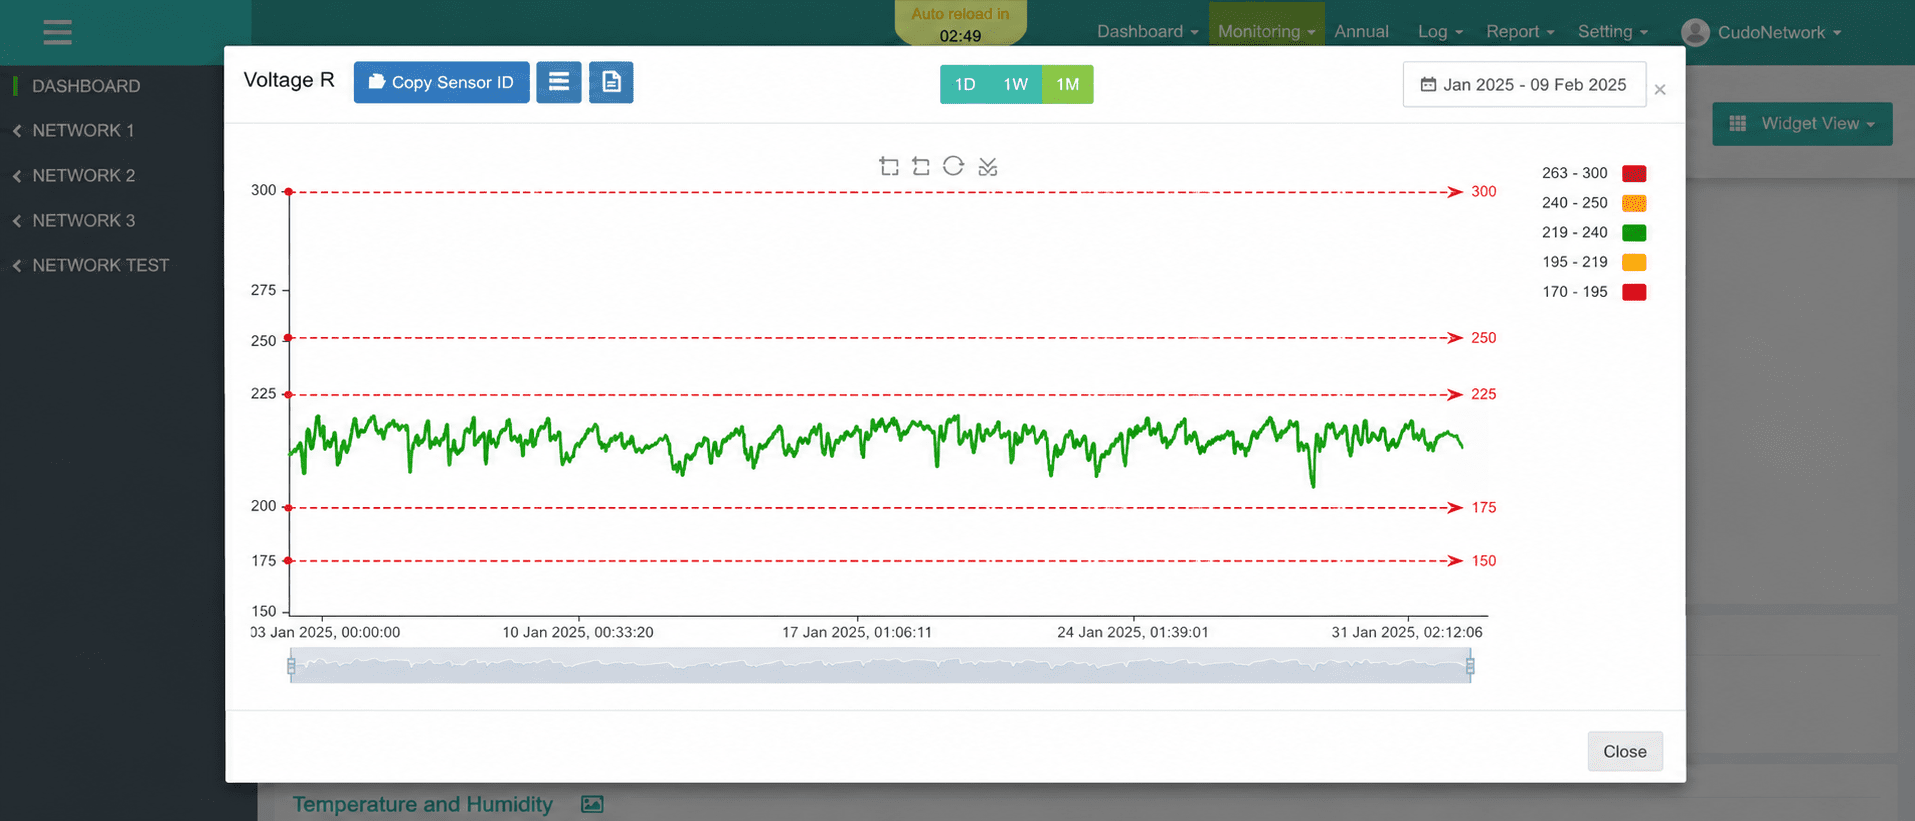The width and height of the screenshot is (1915, 821).
Task: Expand NETWORK 2 in the sidebar
Action: click(x=83, y=175)
